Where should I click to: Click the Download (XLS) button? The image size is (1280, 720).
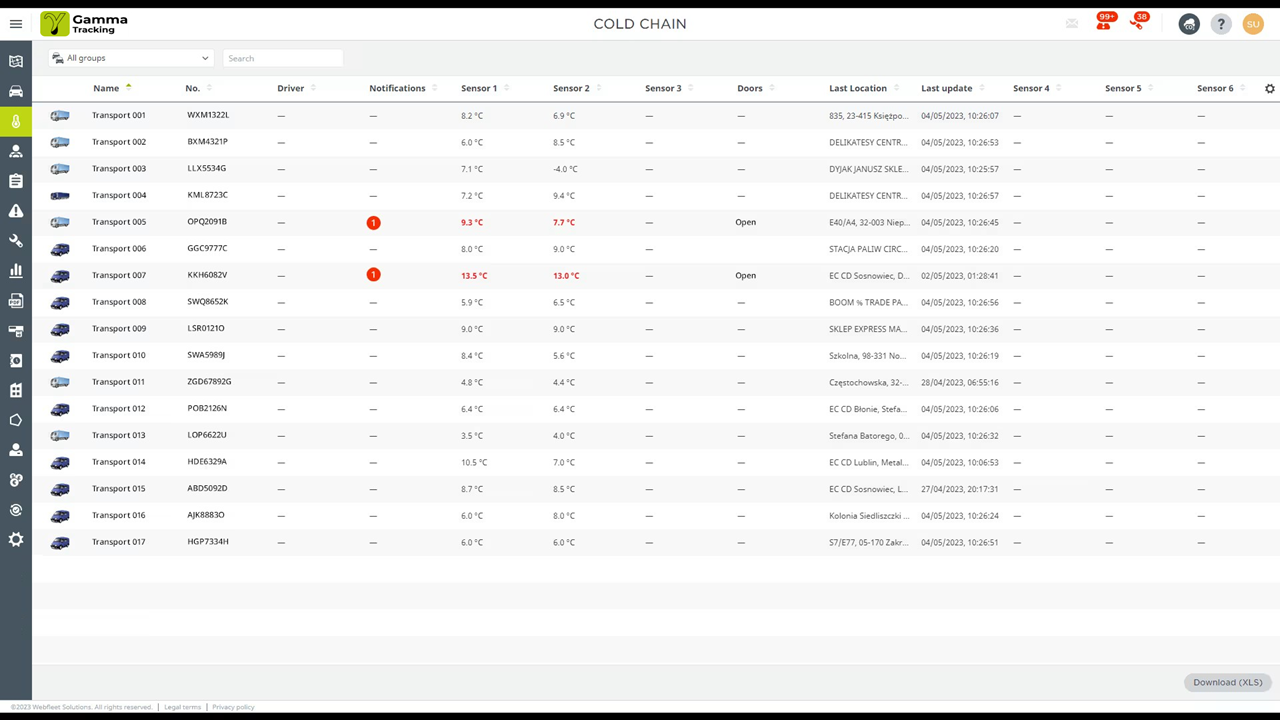[x=1227, y=682]
